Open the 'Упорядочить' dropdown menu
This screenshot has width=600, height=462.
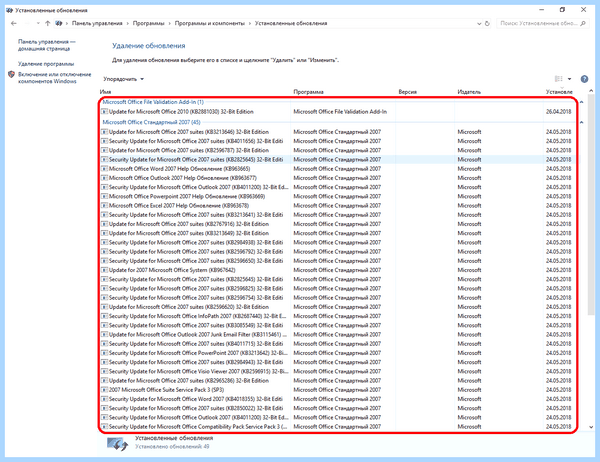(x=123, y=79)
